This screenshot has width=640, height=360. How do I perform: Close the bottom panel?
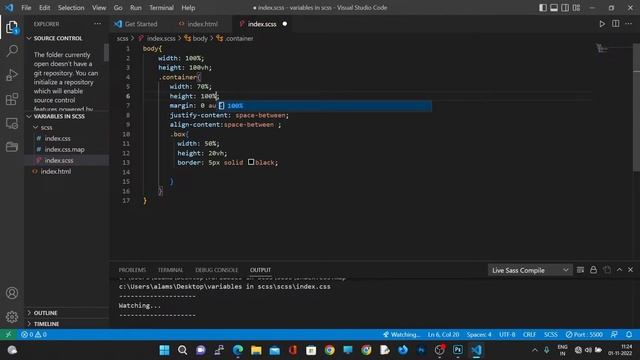[x=631, y=270]
